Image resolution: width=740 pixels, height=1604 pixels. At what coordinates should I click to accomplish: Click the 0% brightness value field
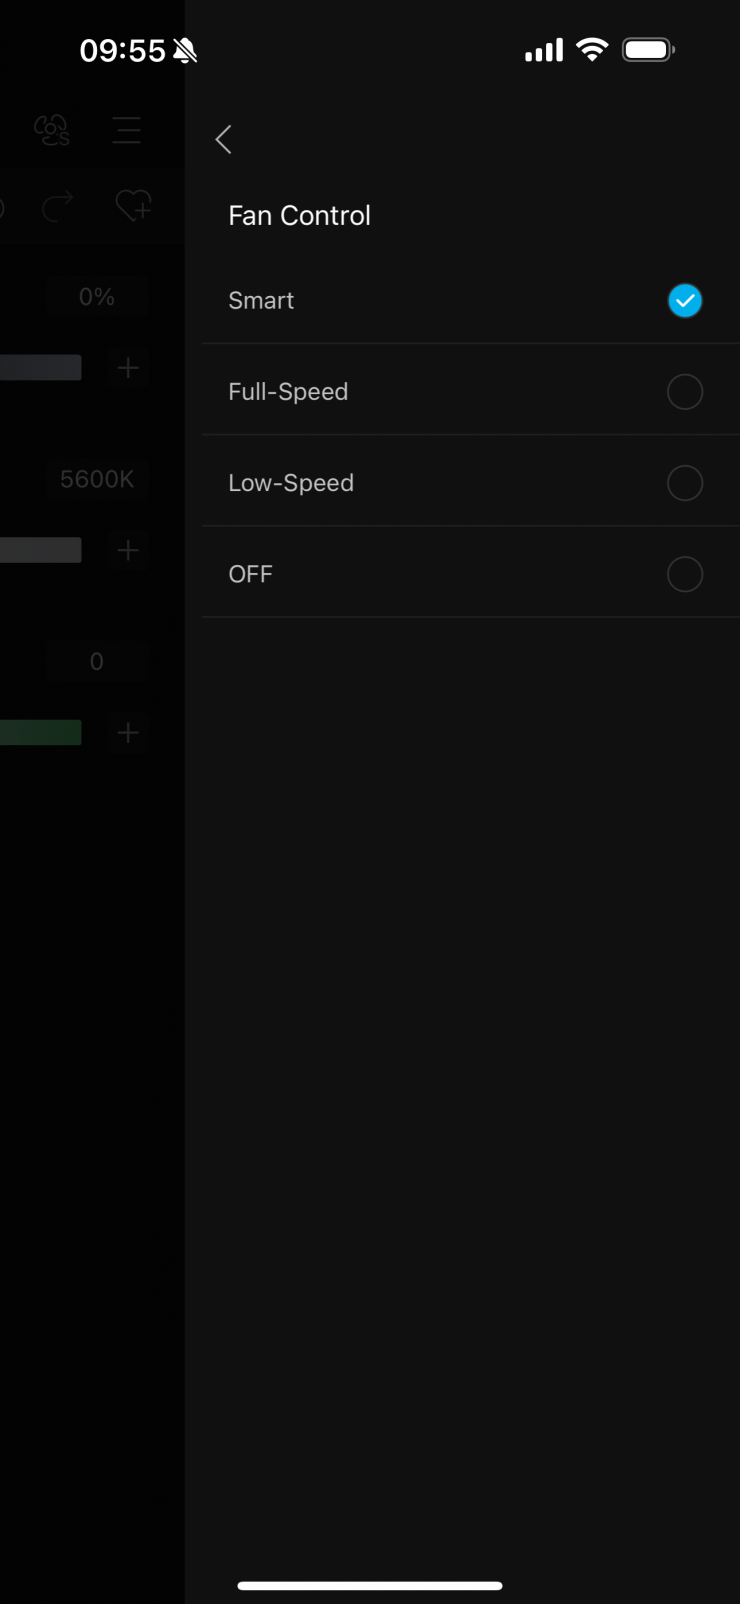click(97, 297)
